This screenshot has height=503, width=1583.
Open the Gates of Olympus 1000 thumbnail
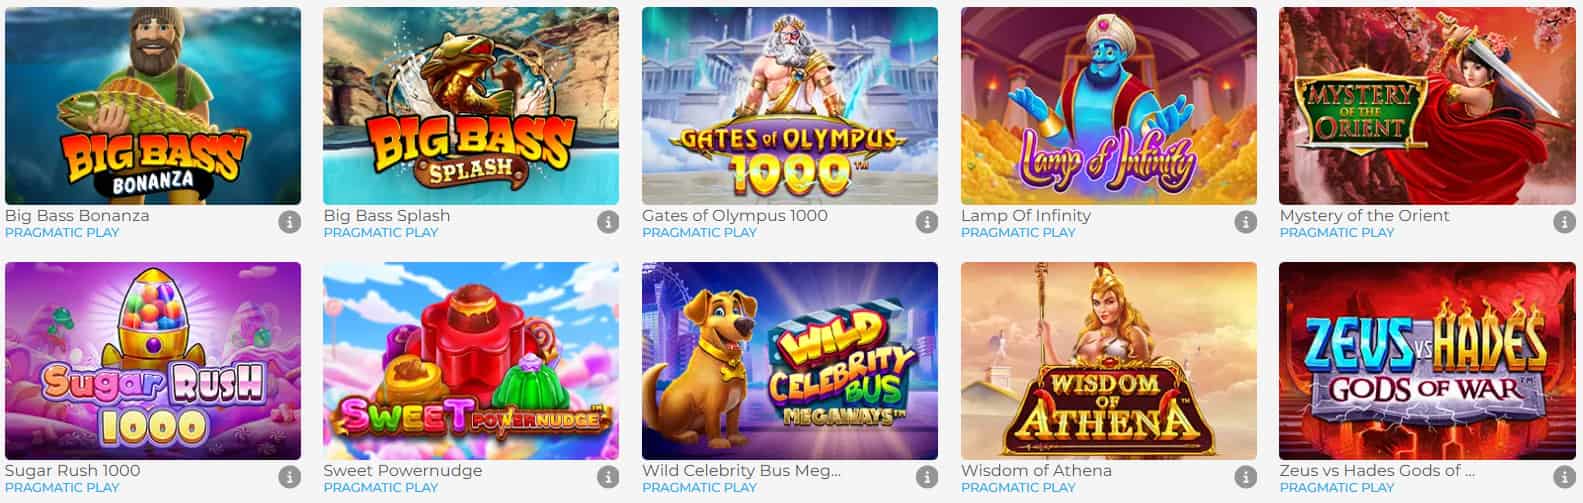(x=790, y=106)
